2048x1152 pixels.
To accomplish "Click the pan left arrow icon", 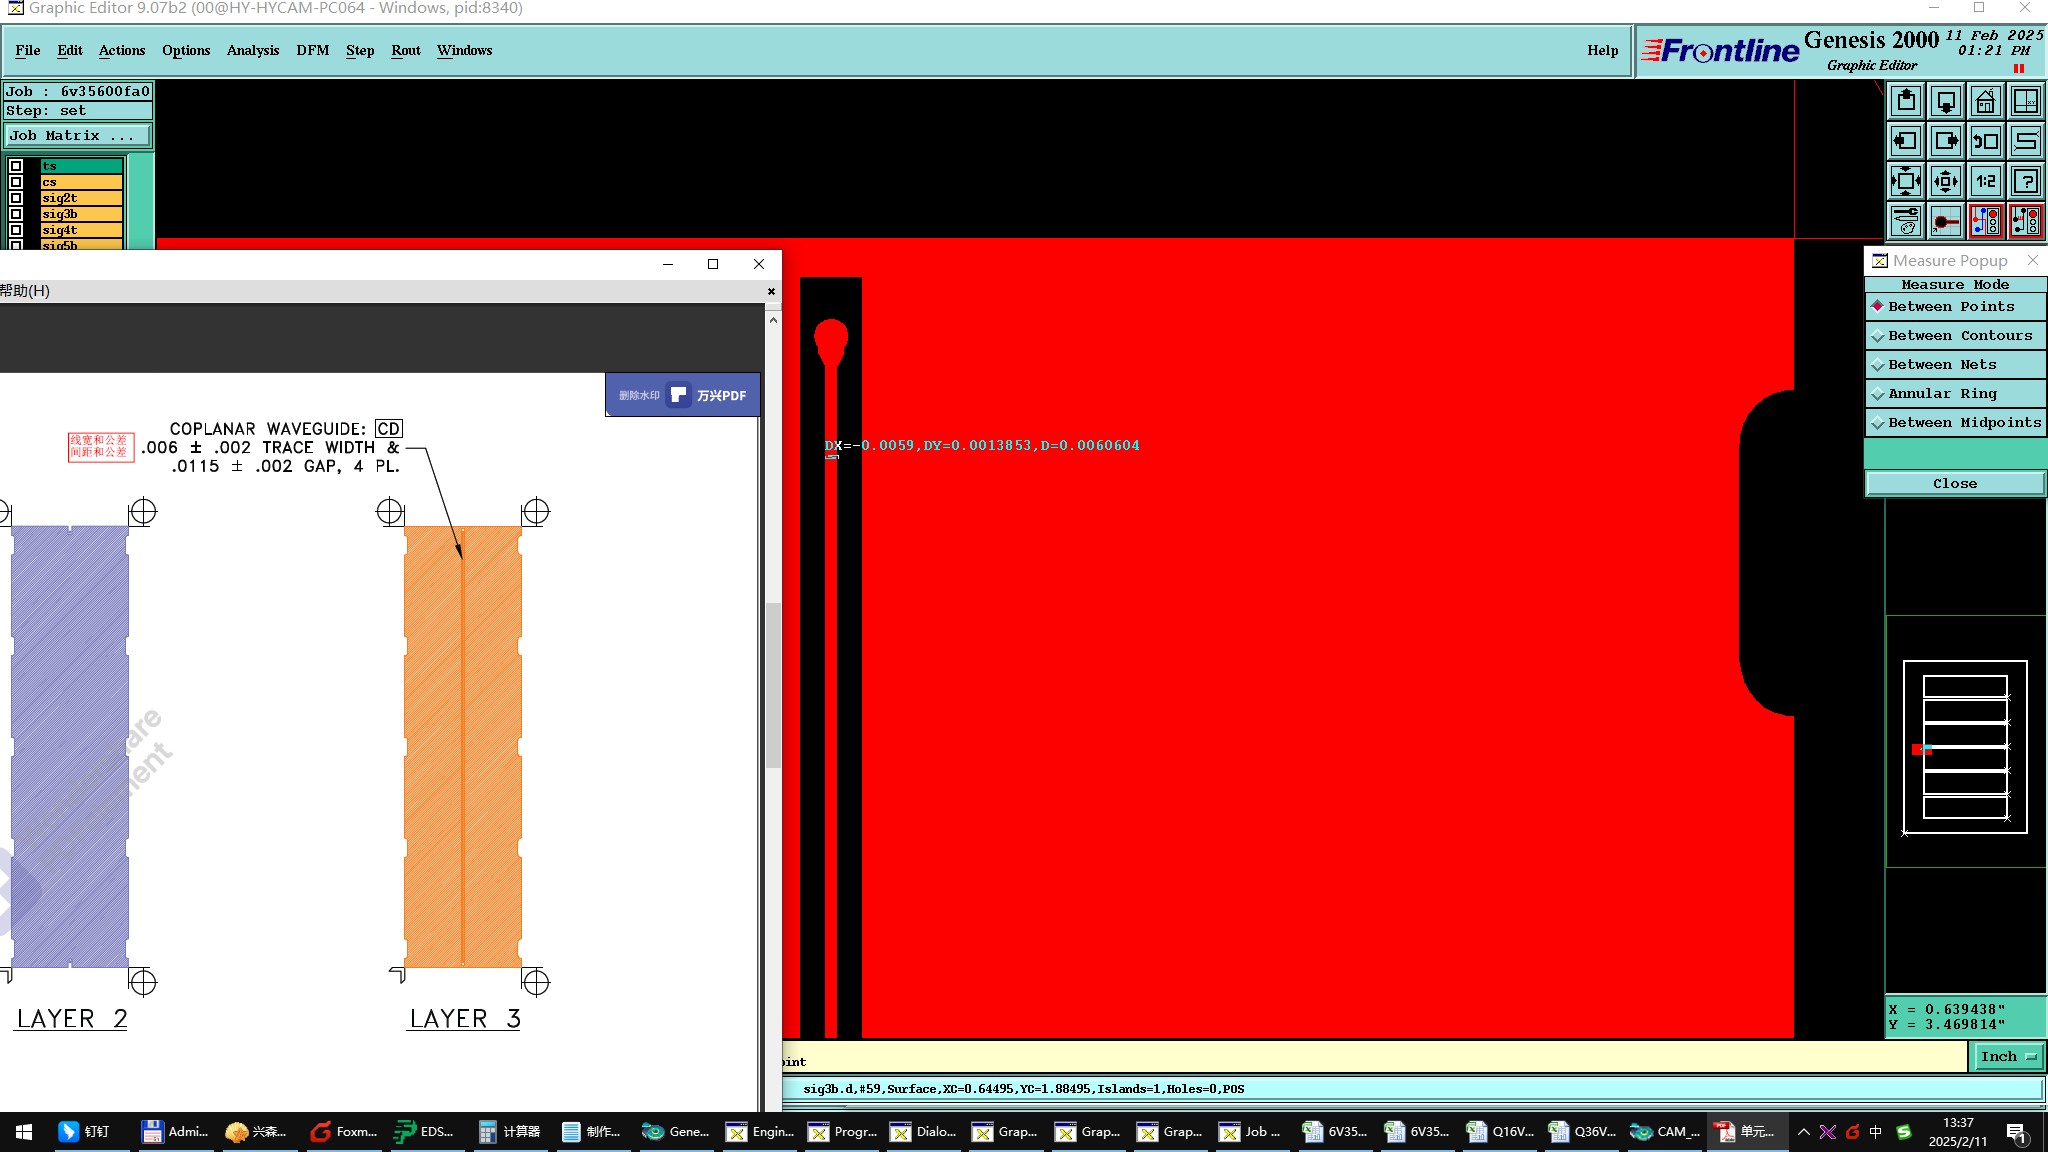I will click(1906, 141).
